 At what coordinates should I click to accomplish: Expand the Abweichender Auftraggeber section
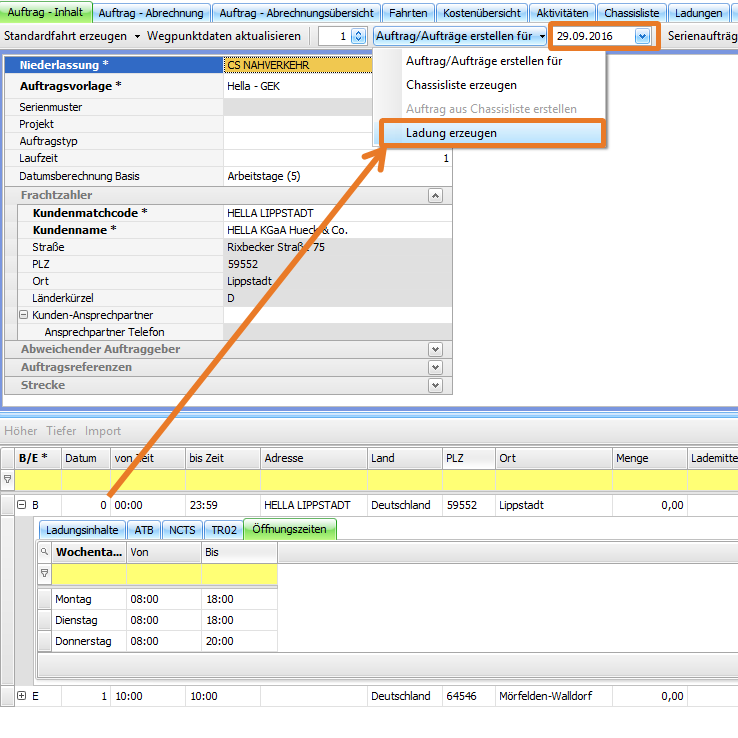[x=434, y=349]
